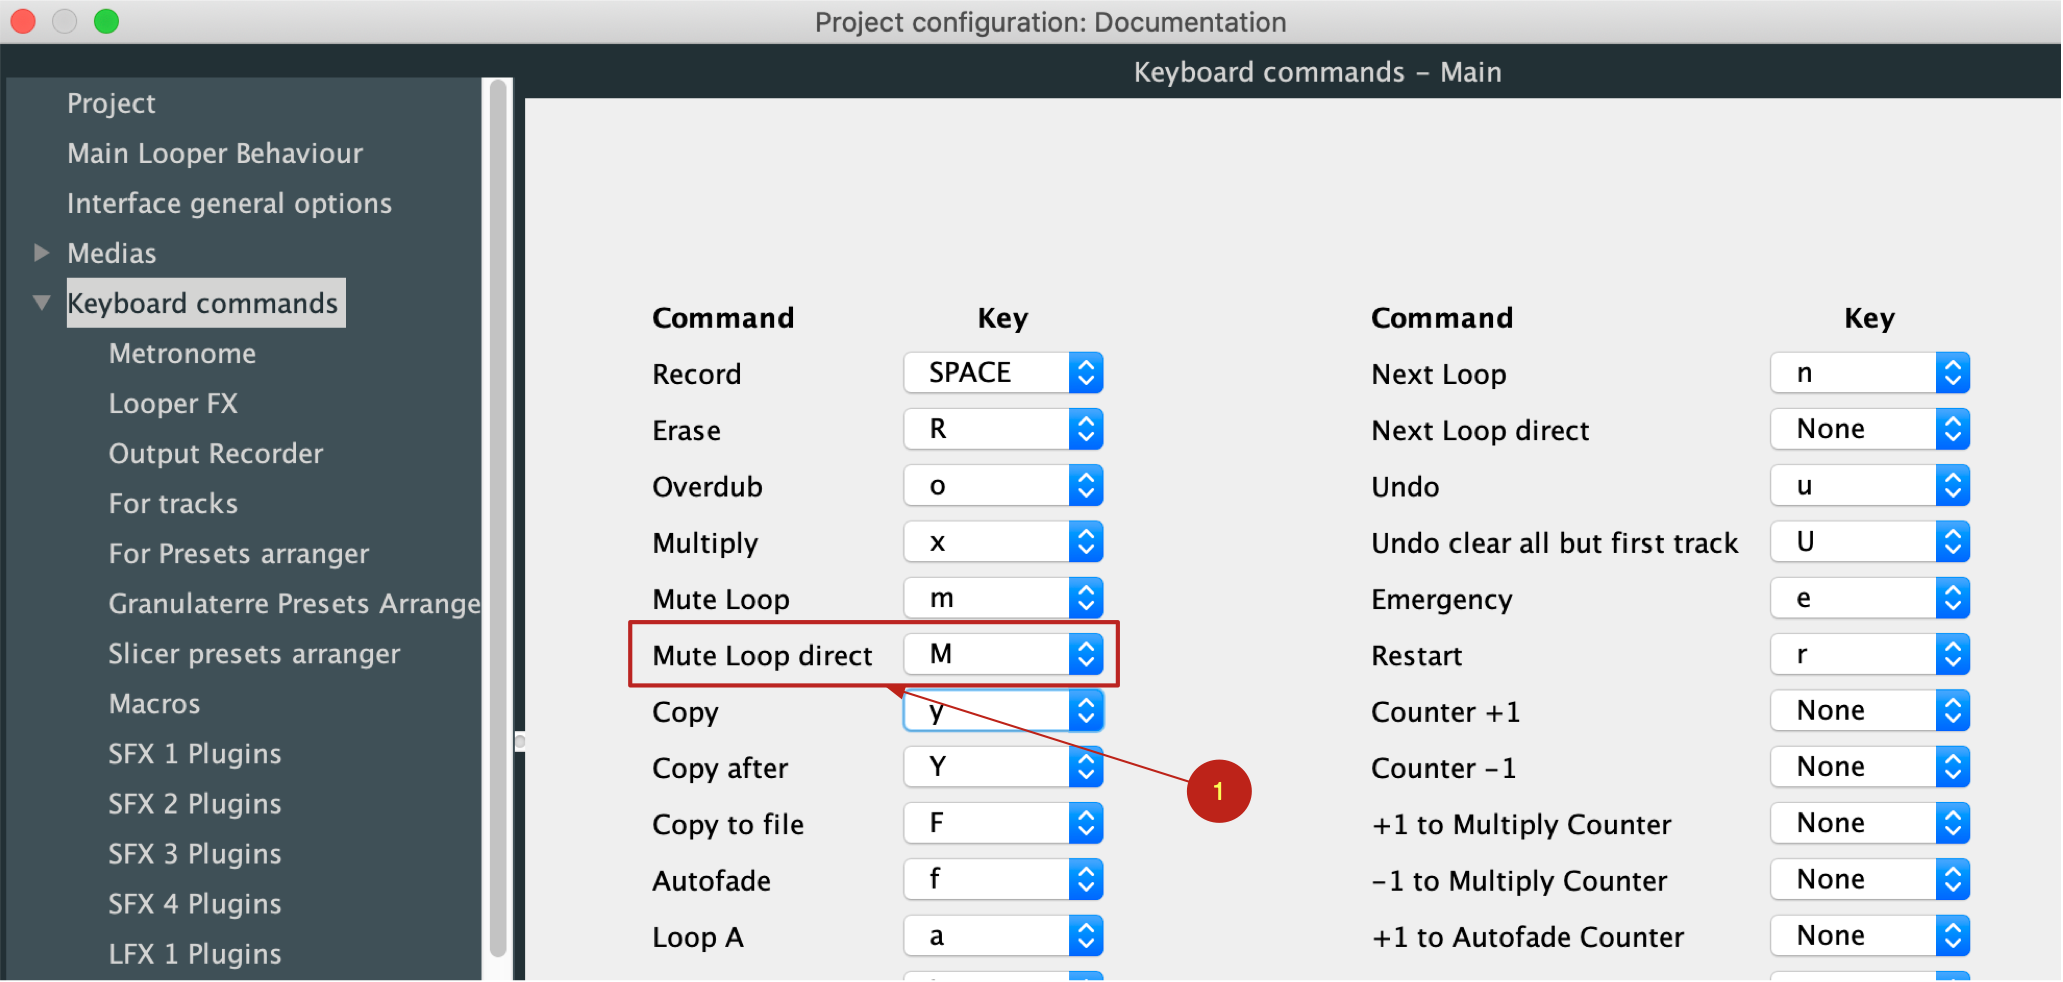Screen dimensions: 2063x982
Task: Change the Overdub key assignment
Action: 1003,486
